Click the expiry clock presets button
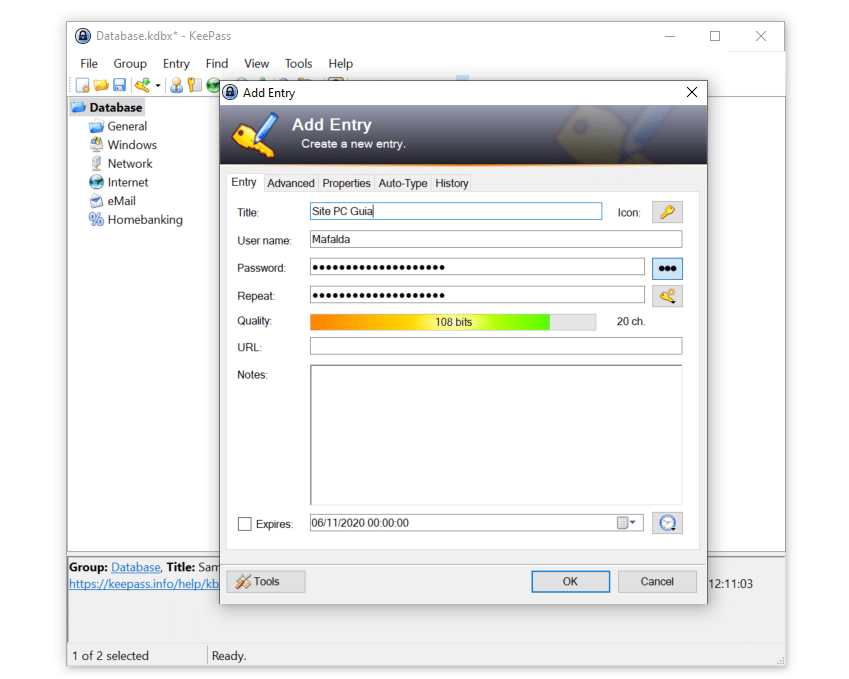Viewport: 849px width, 679px height. [x=667, y=523]
